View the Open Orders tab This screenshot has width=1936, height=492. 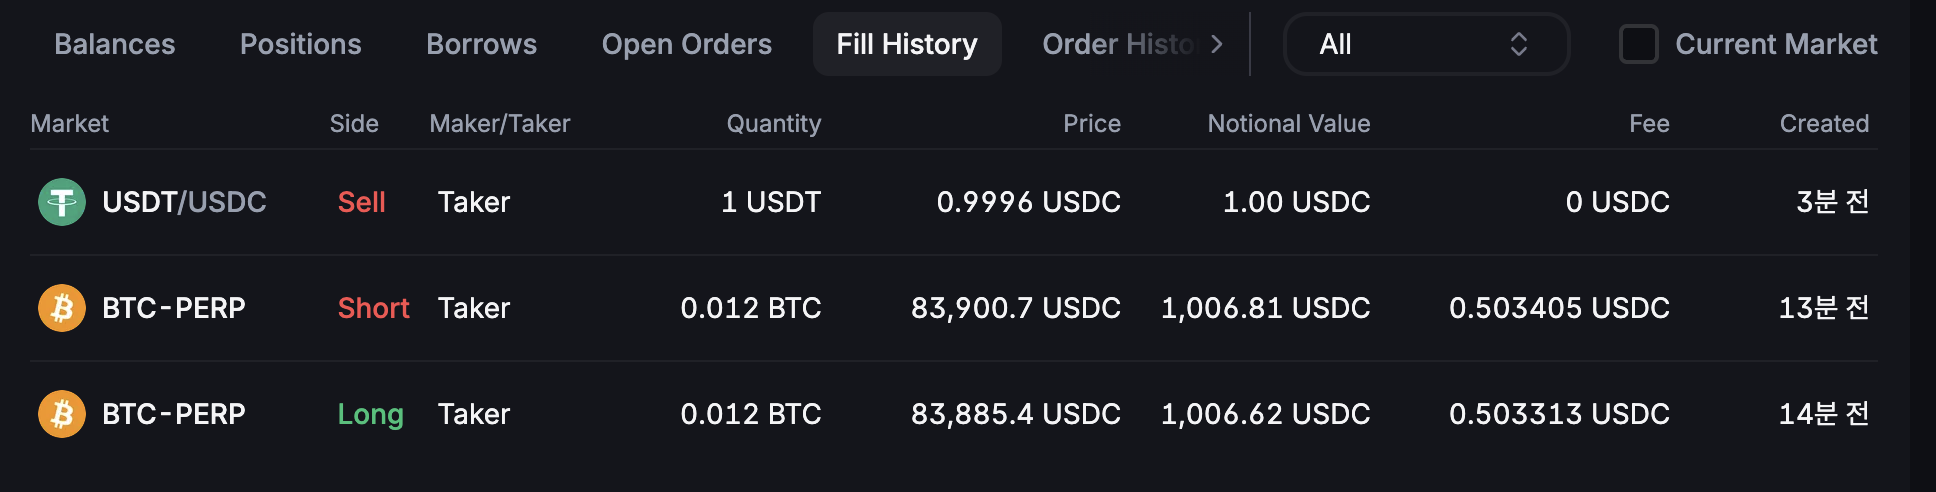point(687,44)
